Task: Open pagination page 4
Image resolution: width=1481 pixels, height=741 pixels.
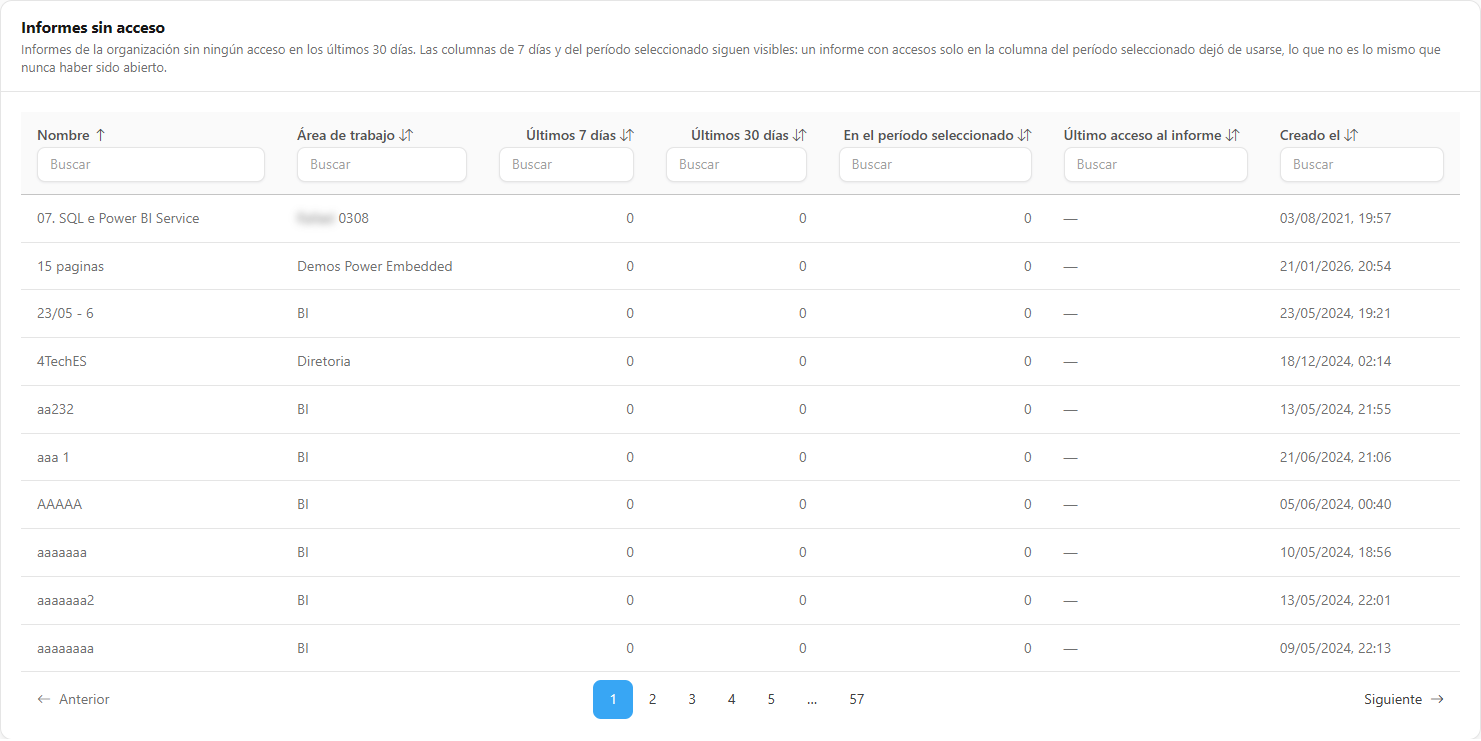Action: click(732, 700)
